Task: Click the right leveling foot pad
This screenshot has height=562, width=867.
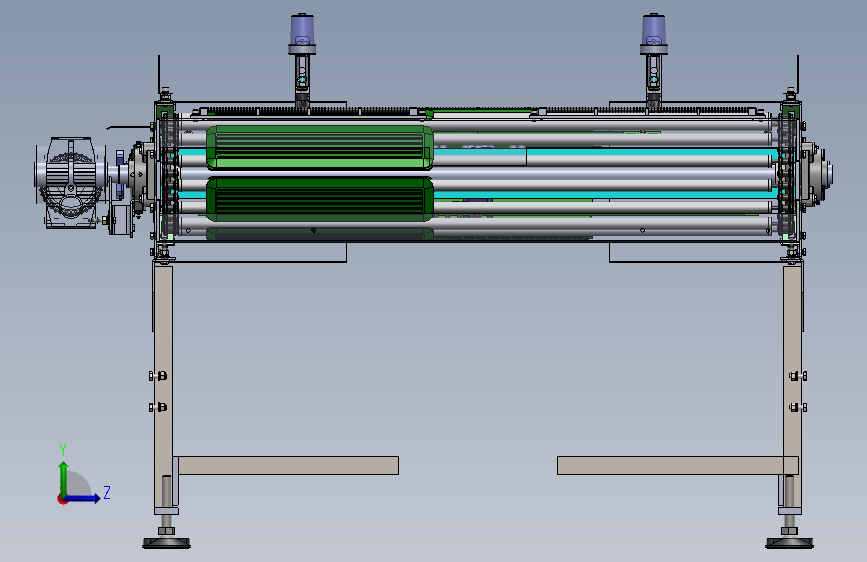Action: (x=789, y=543)
